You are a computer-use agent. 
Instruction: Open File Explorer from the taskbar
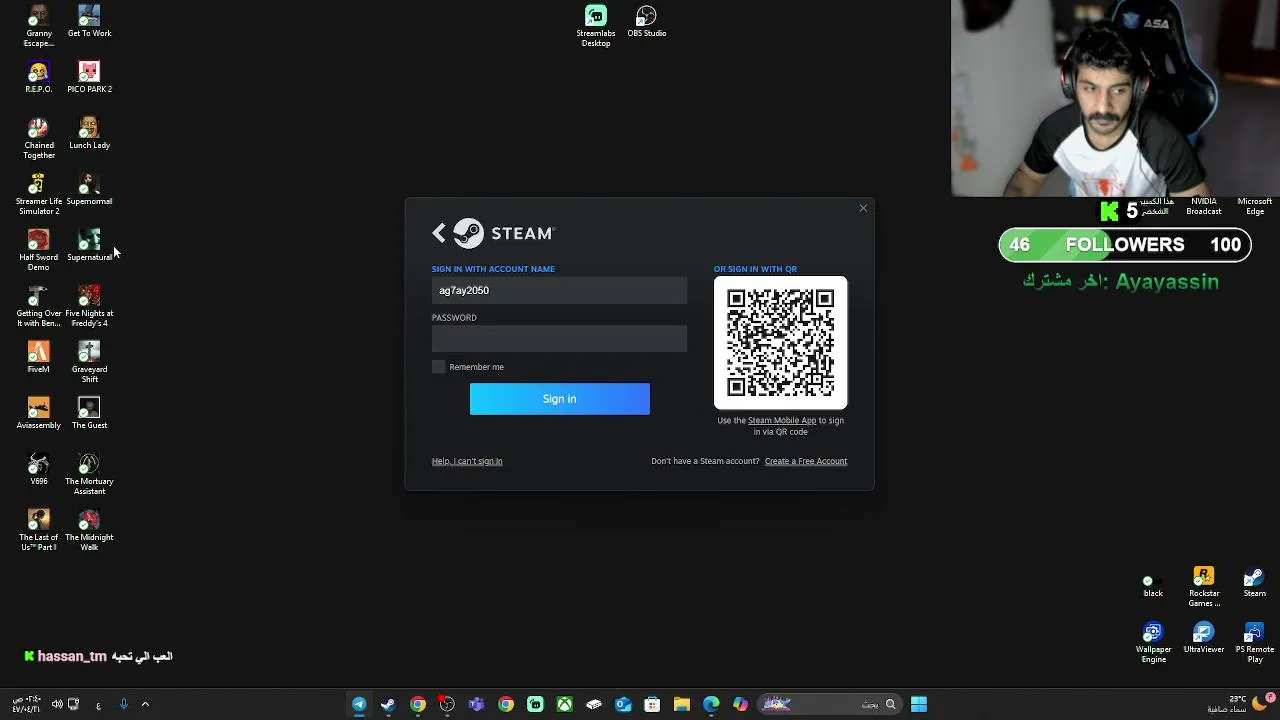pos(681,705)
